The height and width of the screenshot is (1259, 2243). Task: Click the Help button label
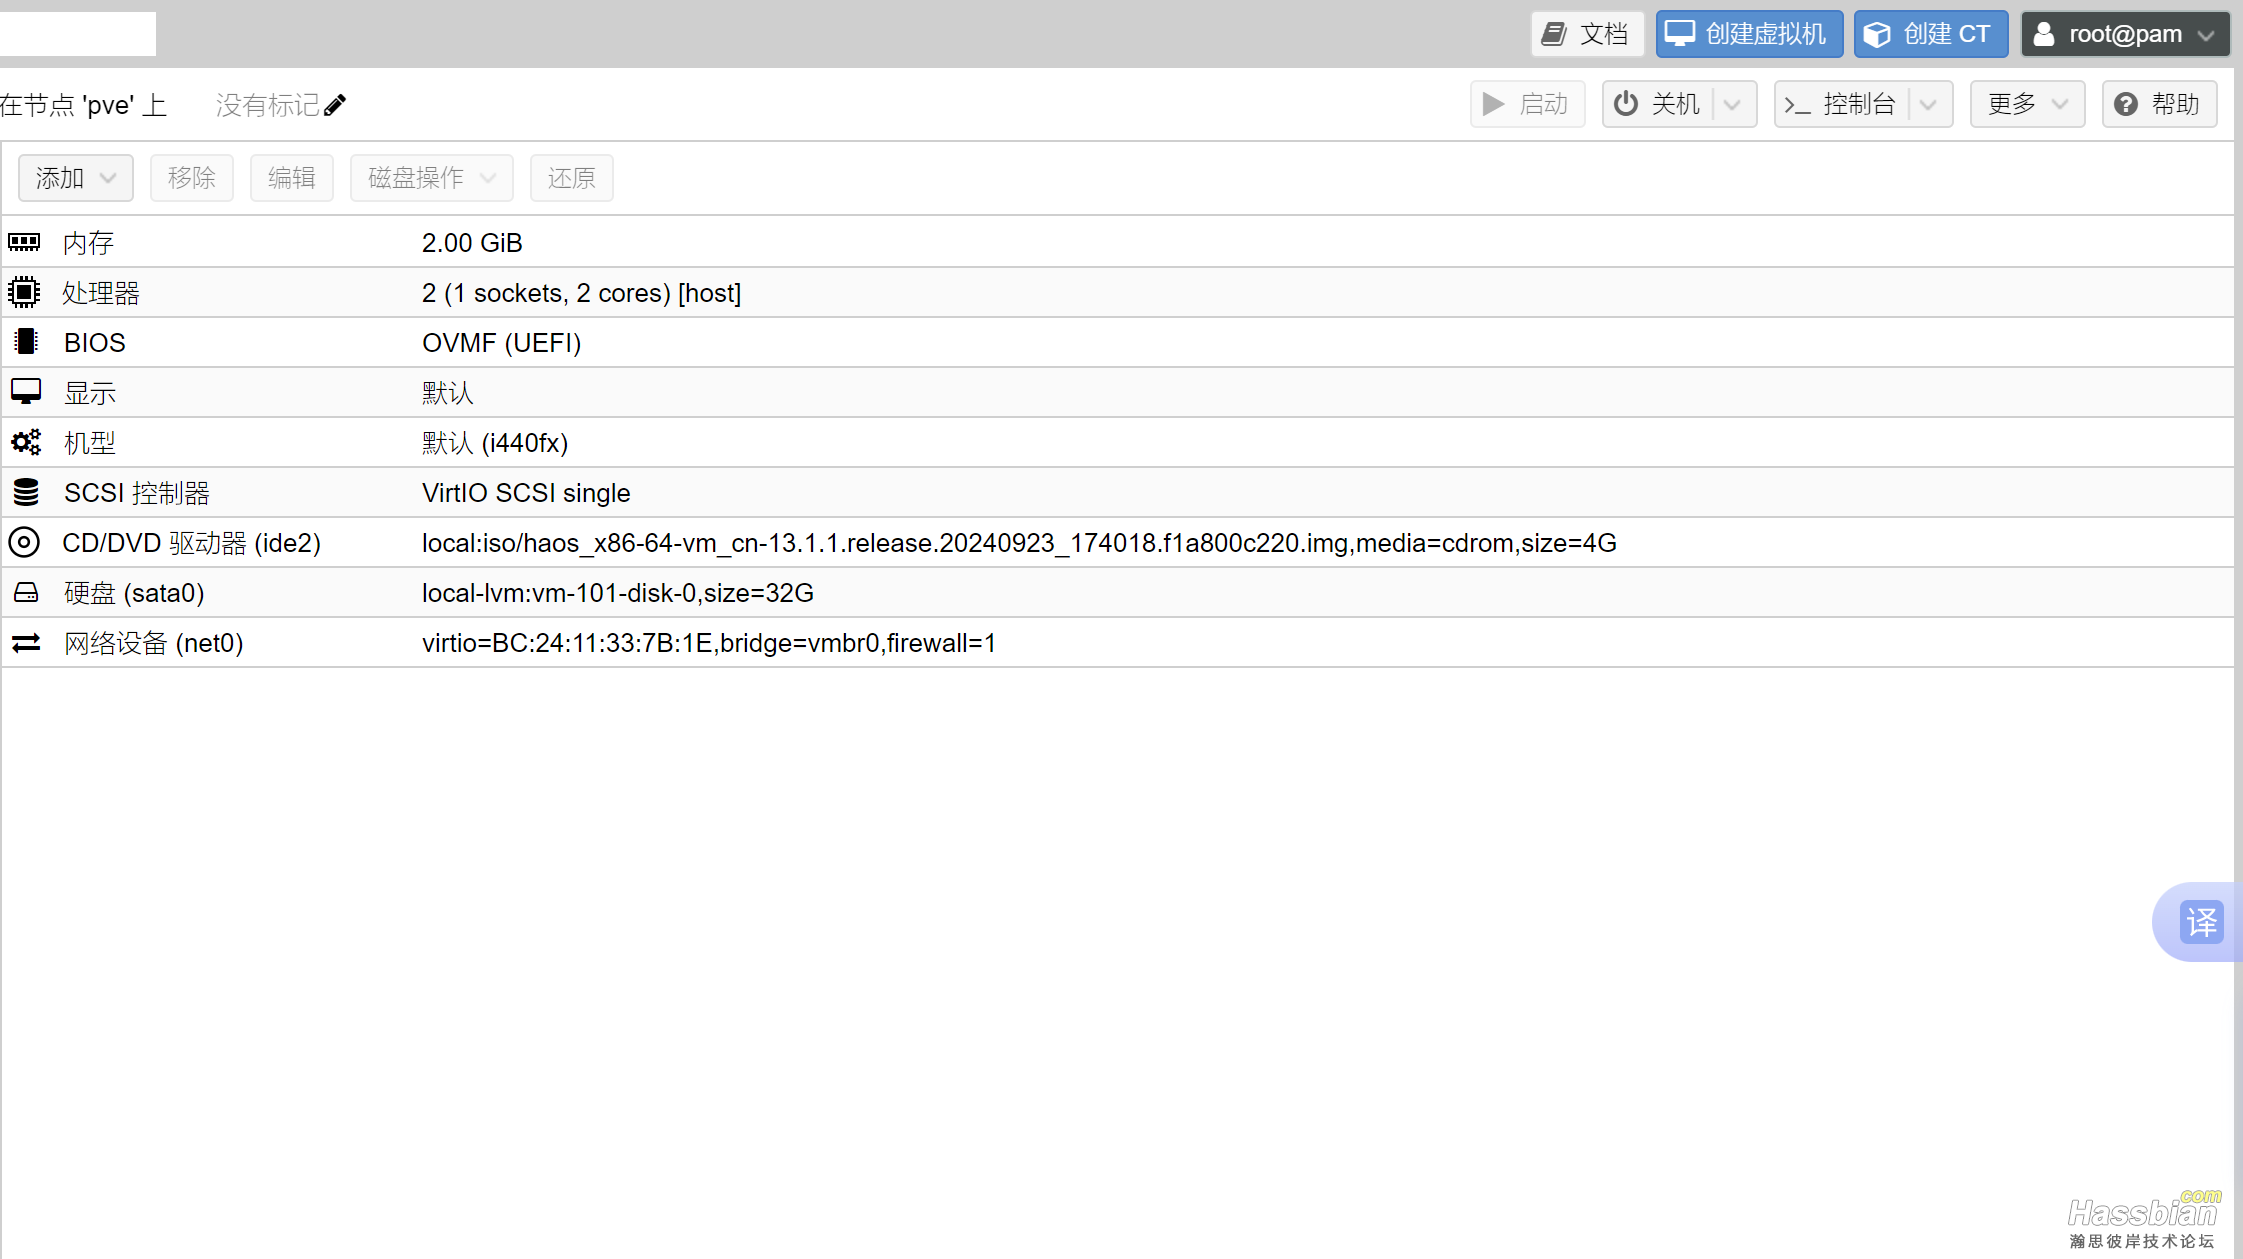click(x=2176, y=104)
